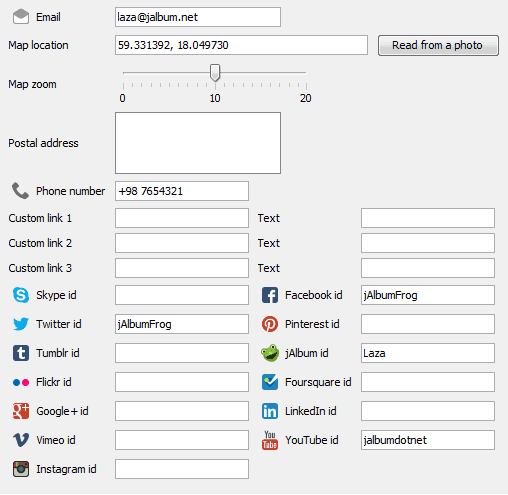The height and width of the screenshot is (495, 508).
Task: Click the Skype logo icon
Action: coord(21,295)
